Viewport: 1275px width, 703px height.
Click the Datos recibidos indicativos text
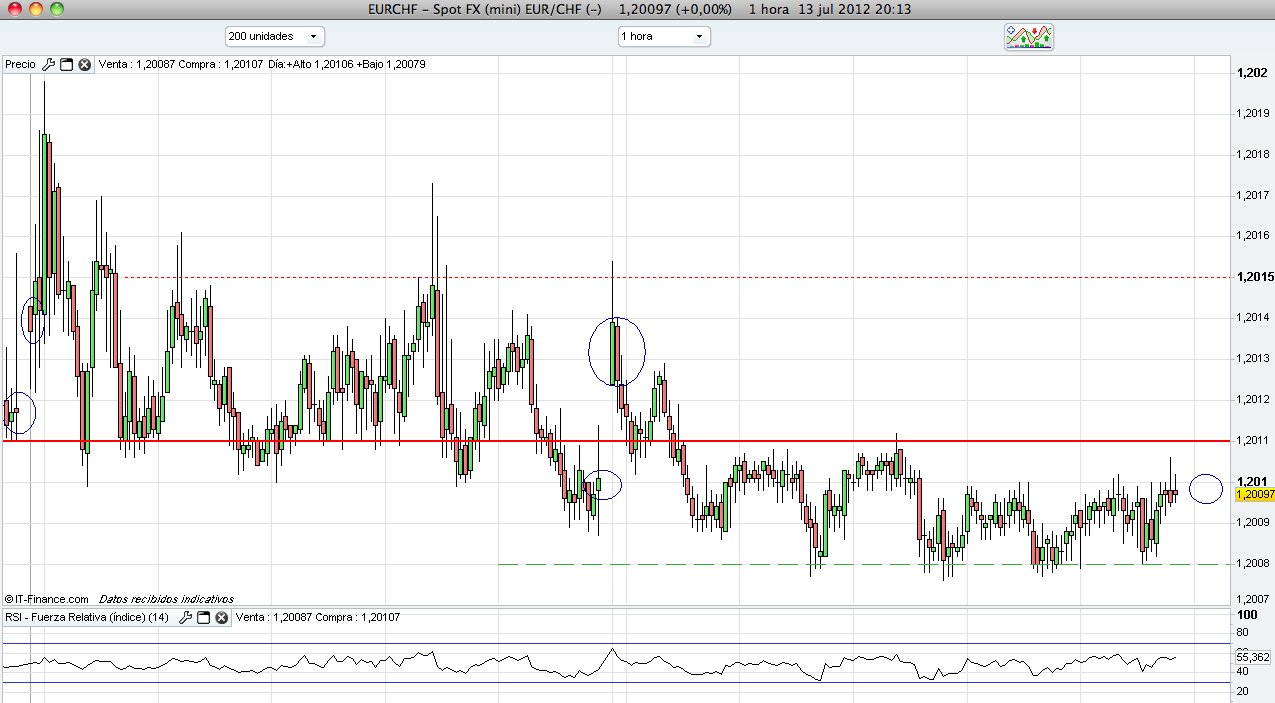pos(166,599)
